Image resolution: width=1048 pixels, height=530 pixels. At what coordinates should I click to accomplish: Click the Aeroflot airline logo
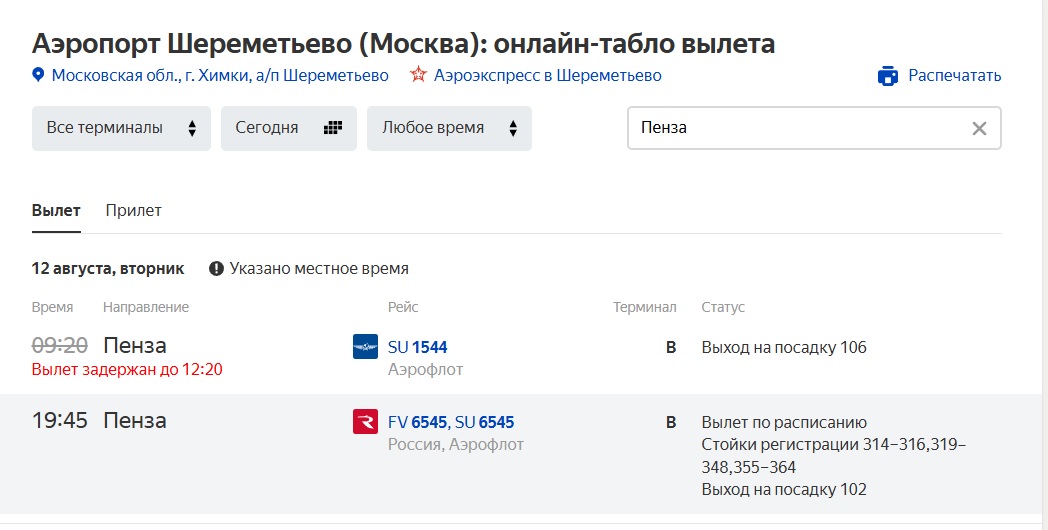pyautogui.click(x=365, y=347)
